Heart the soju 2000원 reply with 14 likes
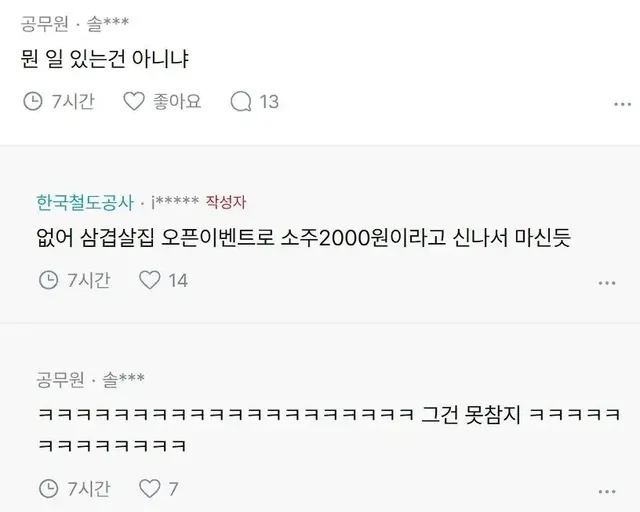The width and height of the screenshot is (640, 512). coord(149,280)
